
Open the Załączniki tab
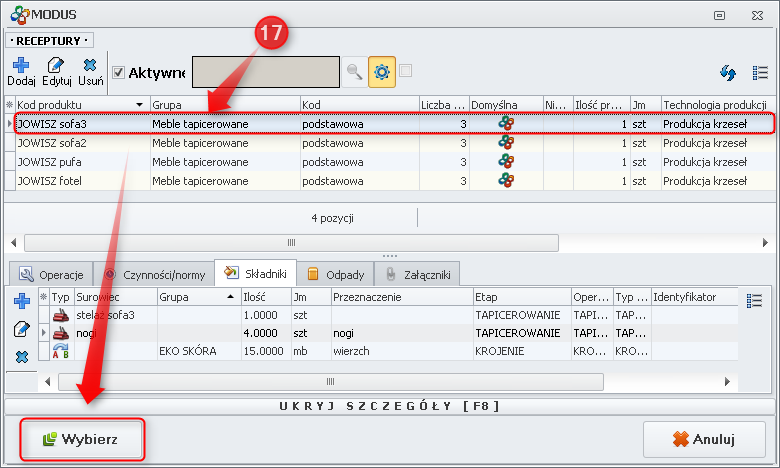[417, 275]
